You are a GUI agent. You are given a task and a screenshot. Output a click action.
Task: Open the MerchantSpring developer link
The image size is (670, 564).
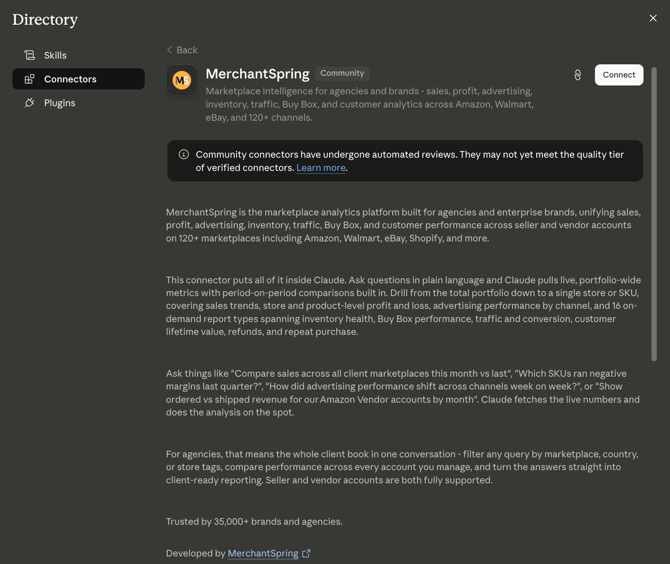[263, 553]
